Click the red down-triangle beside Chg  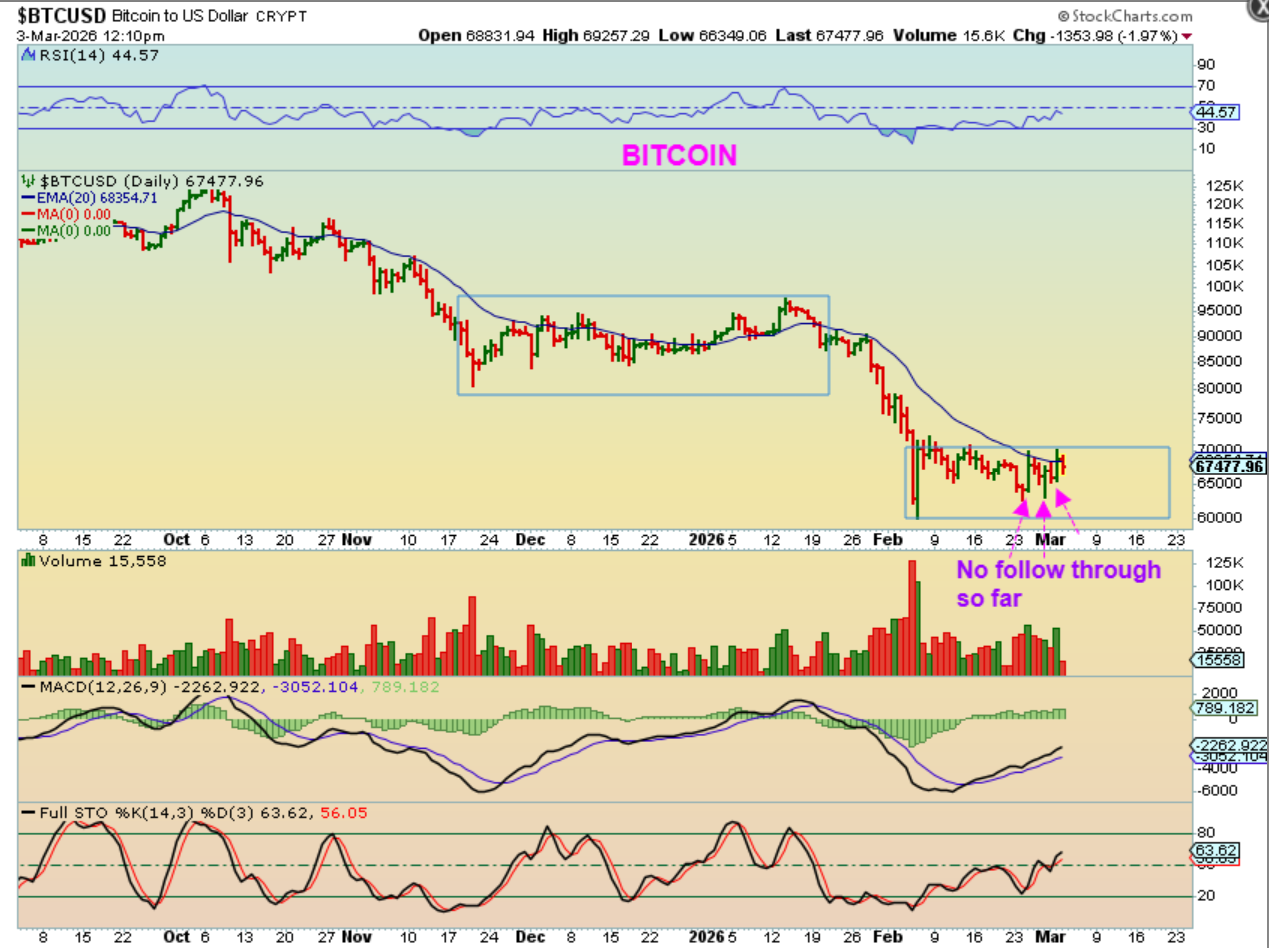click(x=1186, y=36)
